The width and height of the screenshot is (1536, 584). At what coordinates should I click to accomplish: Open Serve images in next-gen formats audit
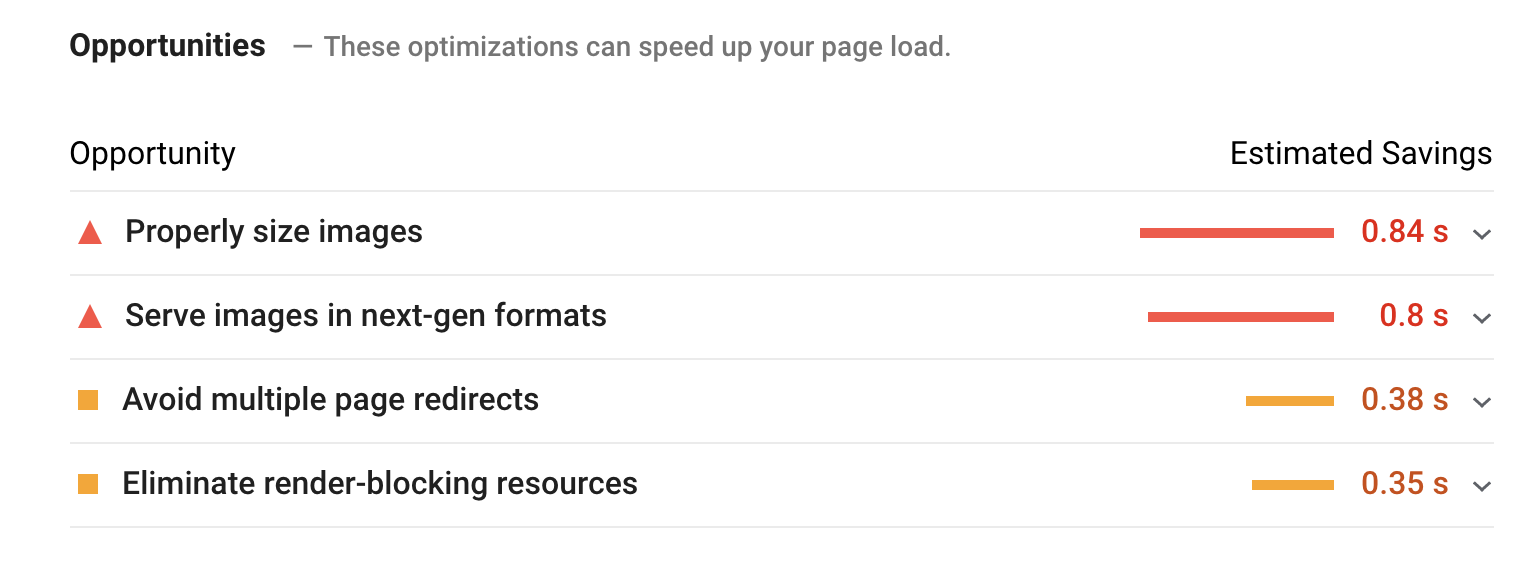[x=366, y=316]
